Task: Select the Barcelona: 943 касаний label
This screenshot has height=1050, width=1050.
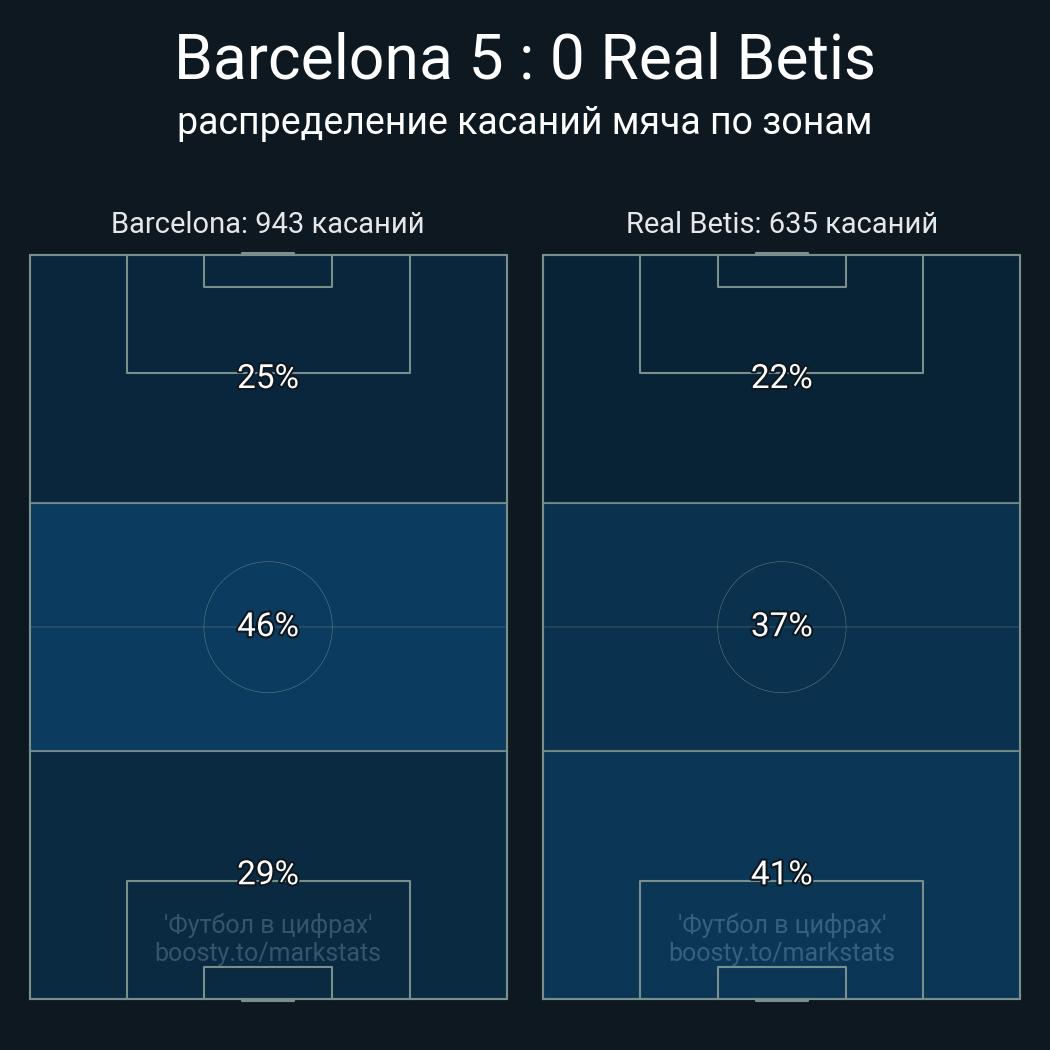Action: click(x=268, y=223)
